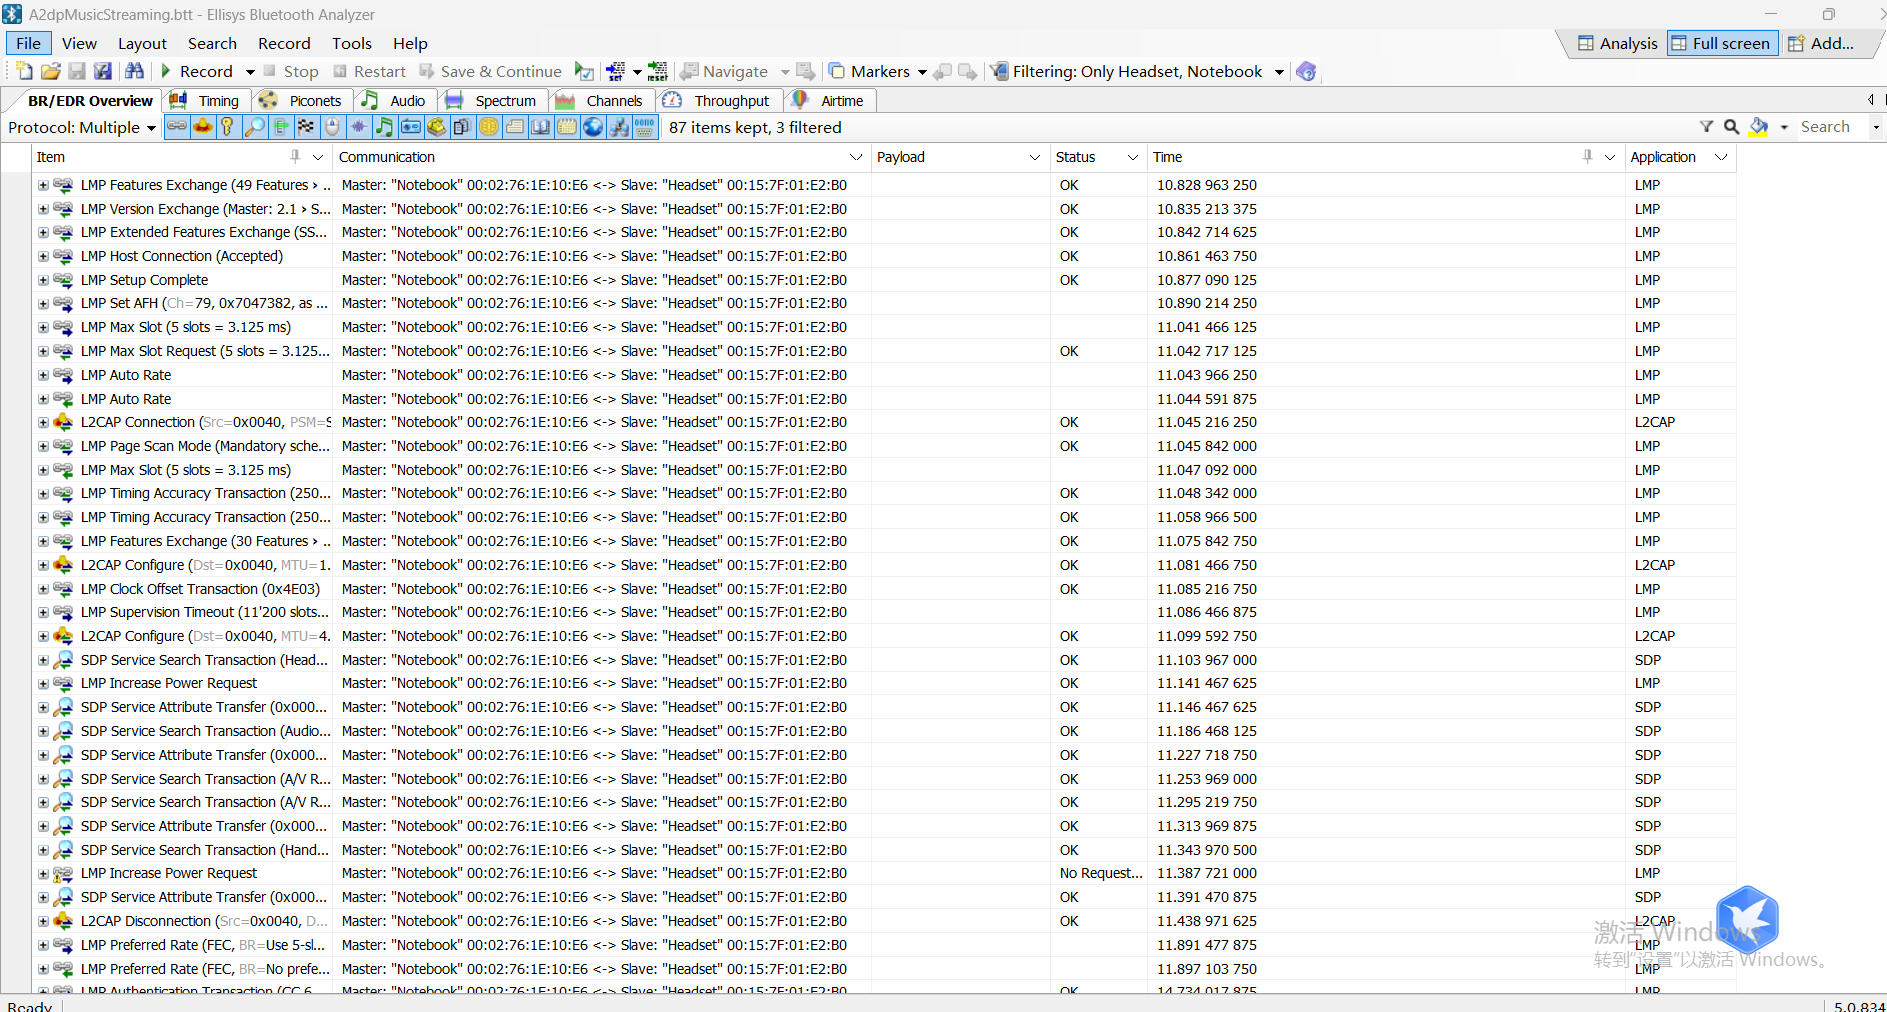1887x1012 pixels.
Task: Open a trace file with folder icon
Action: point(50,71)
